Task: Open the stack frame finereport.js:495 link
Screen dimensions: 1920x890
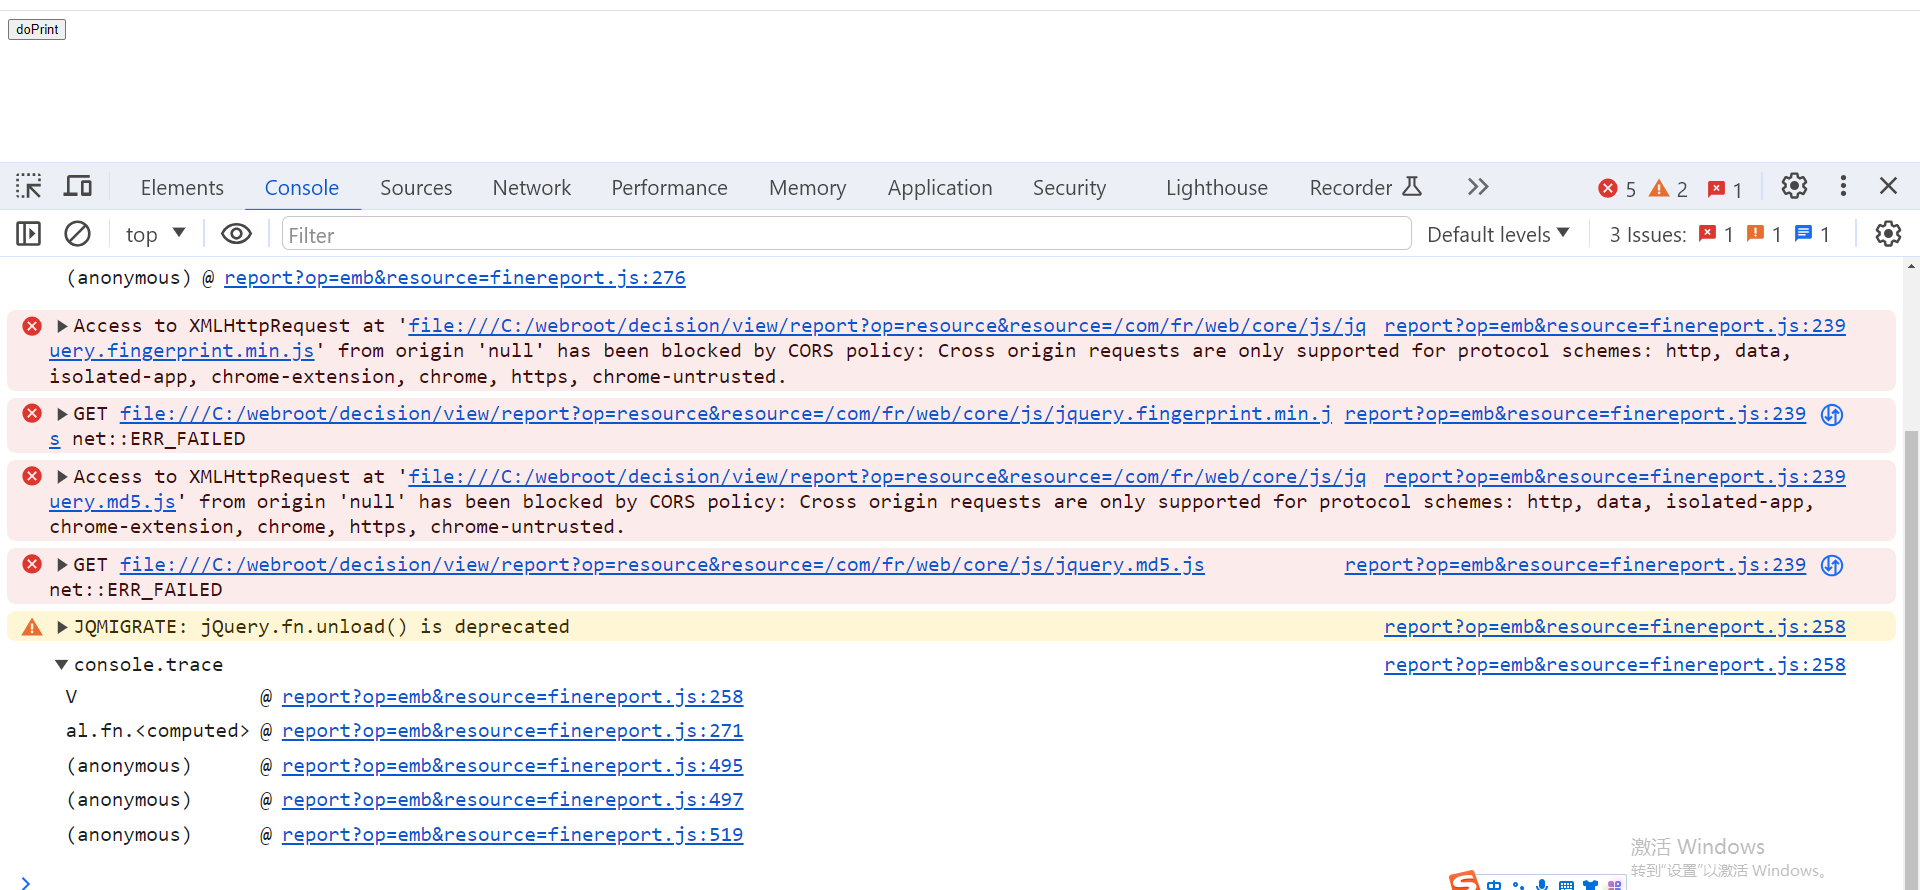Action: coord(513,766)
